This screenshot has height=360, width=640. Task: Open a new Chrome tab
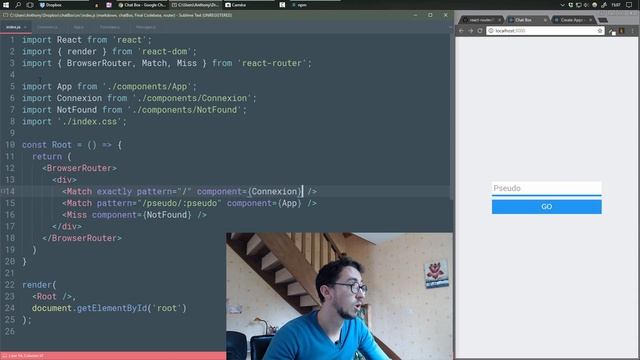tap(603, 20)
